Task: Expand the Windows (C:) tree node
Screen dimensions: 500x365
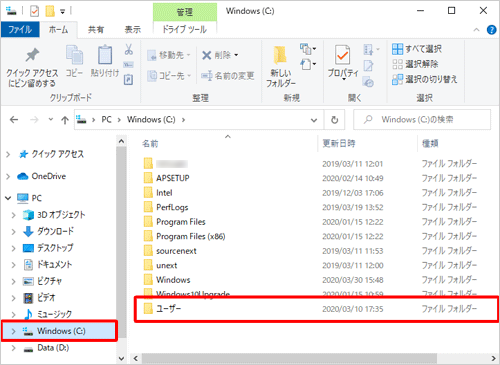Action: (x=14, y=331)
